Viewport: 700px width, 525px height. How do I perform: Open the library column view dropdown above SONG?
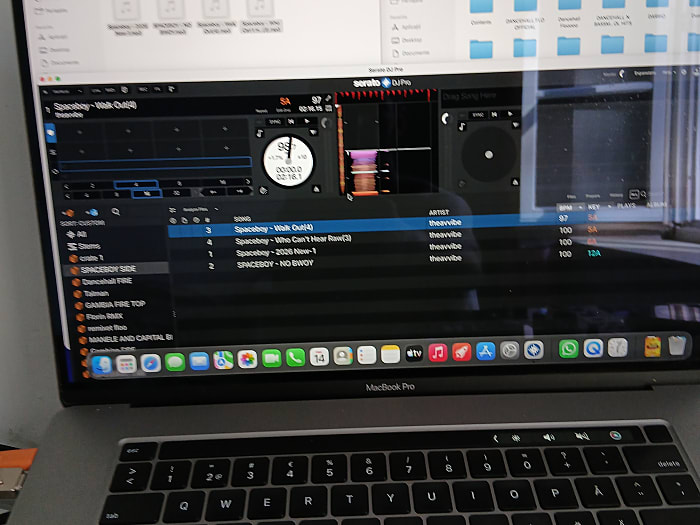pyautogui.click(x=200, y=209)
